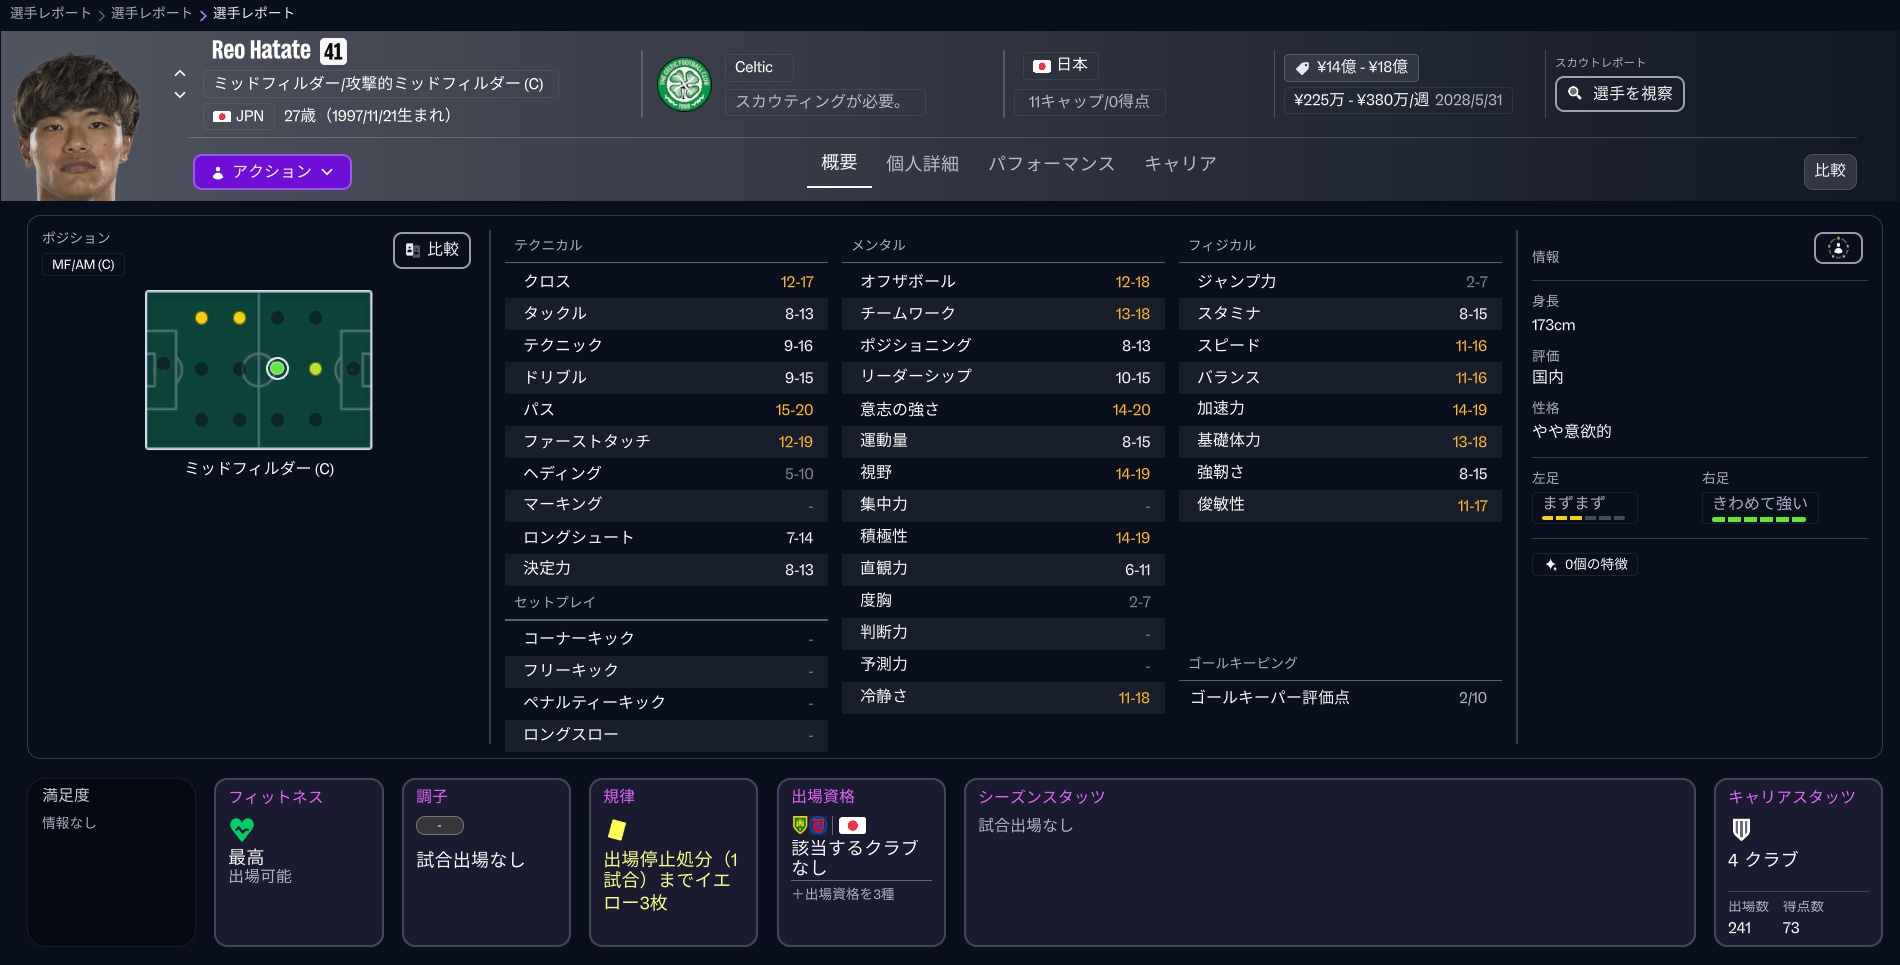Click the green heart fitness icon

(x=242, y=829)
